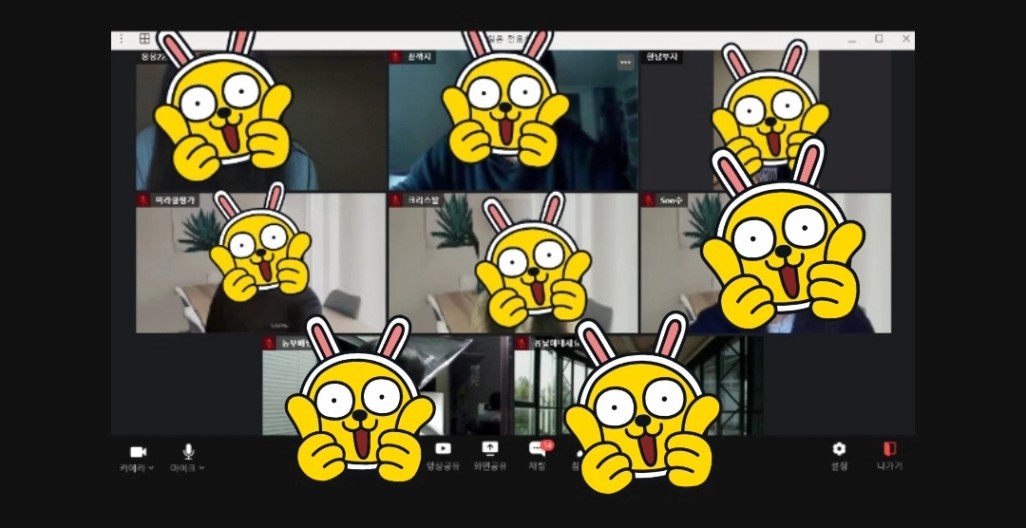Open the more options button on the video tile

pos(626,62)
